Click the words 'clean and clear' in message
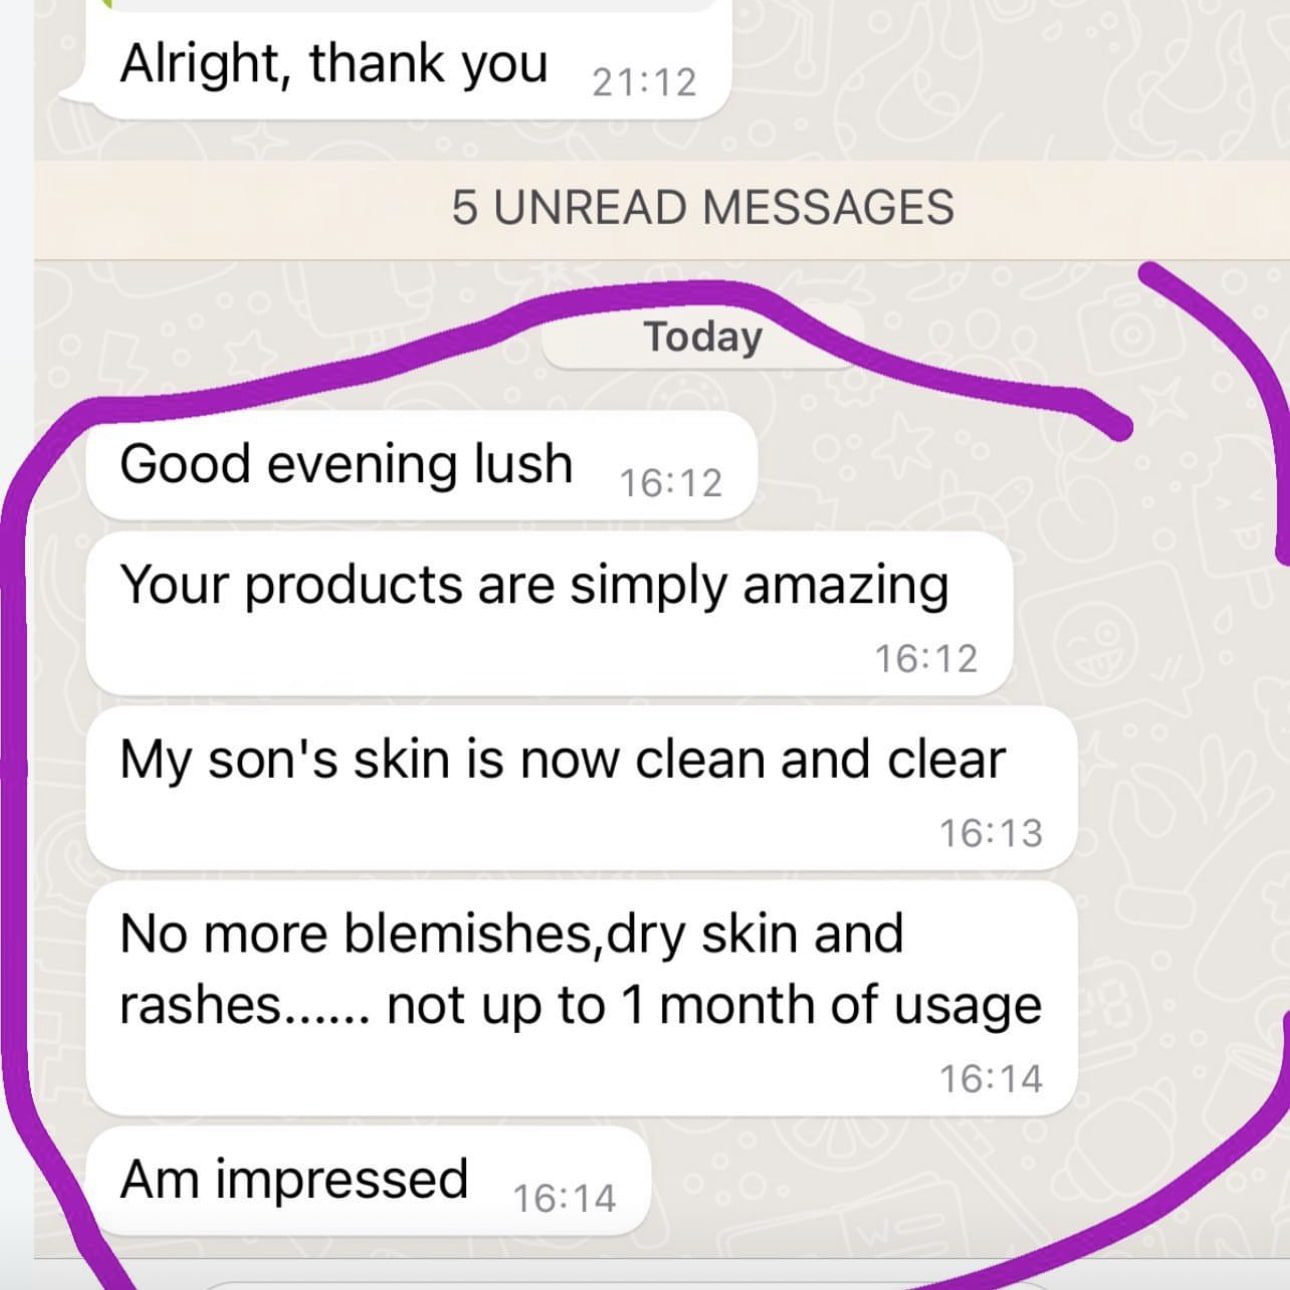Image resolution: width=1290 pixels, height=1290 pixels. point(820,759)
